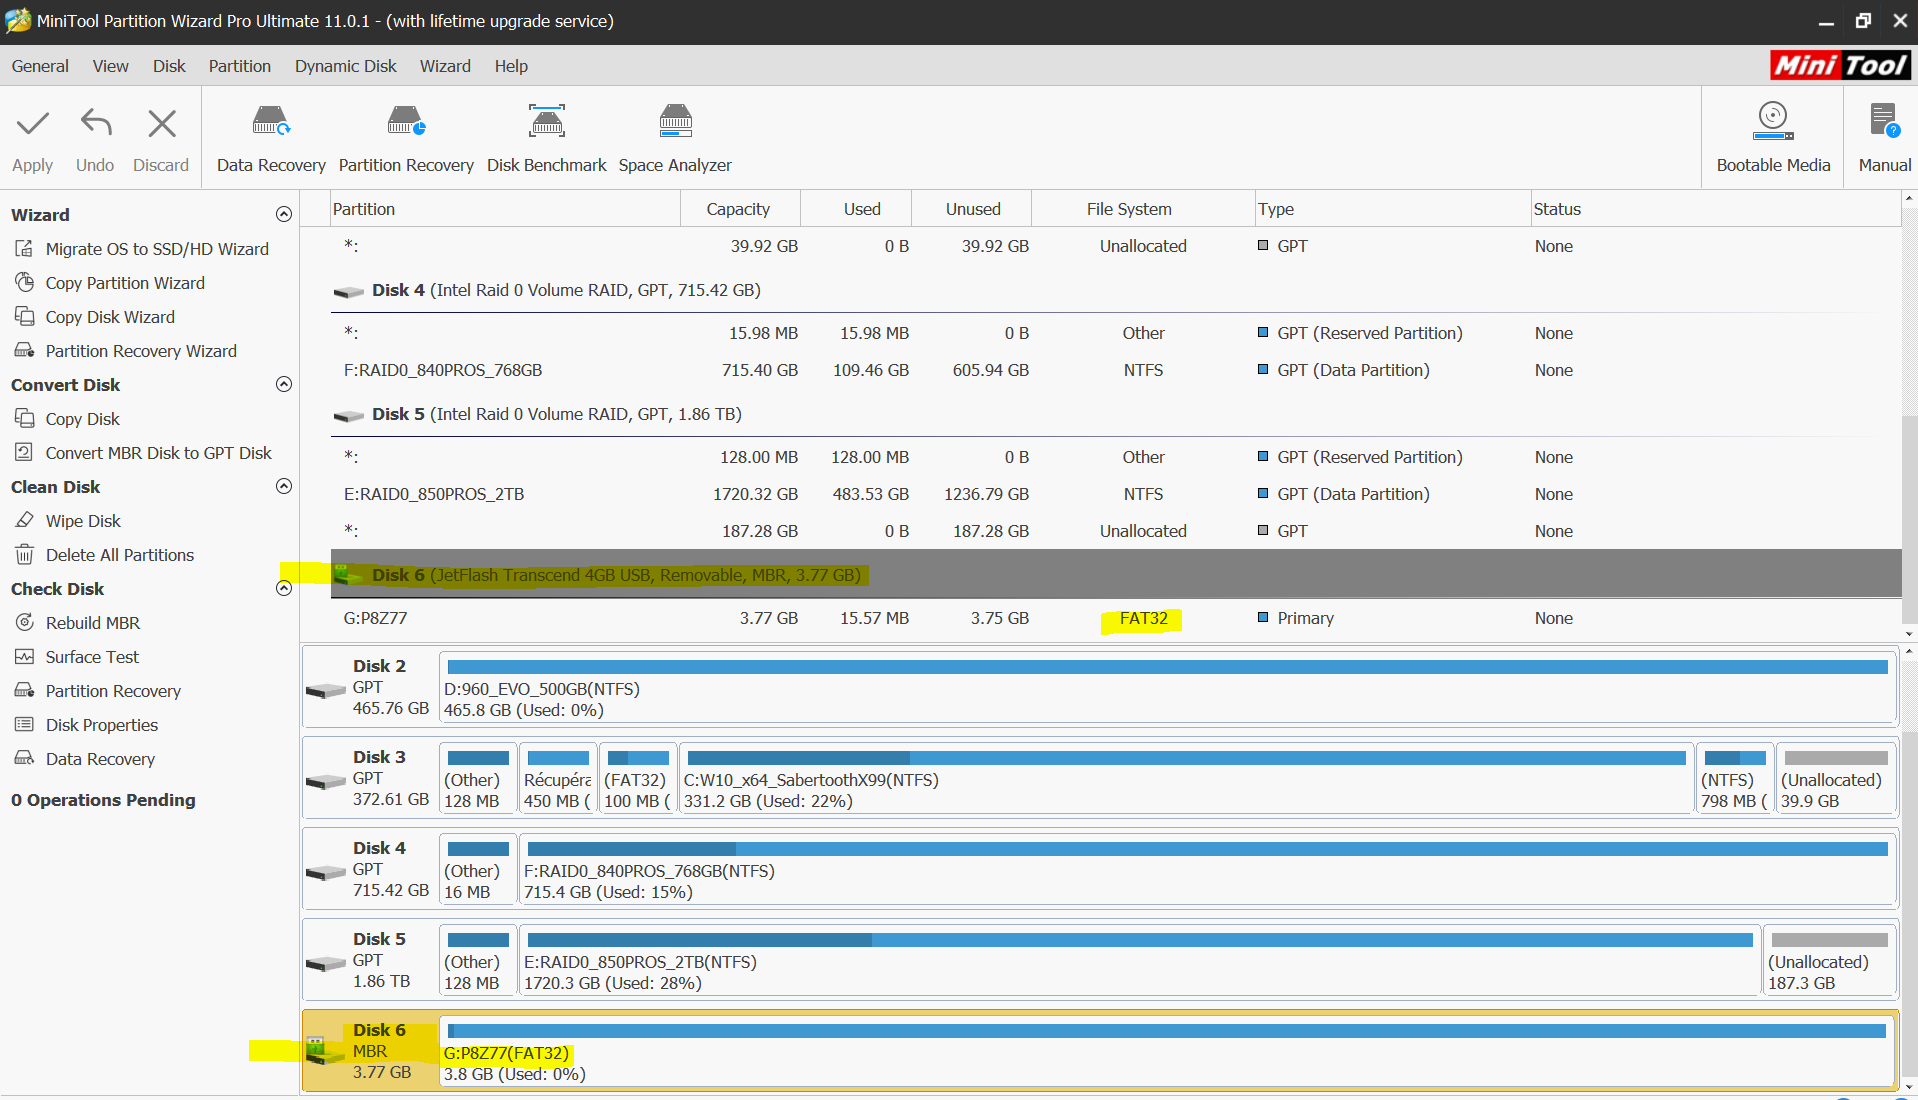Sort by Partition column header

tap(505, 209)
